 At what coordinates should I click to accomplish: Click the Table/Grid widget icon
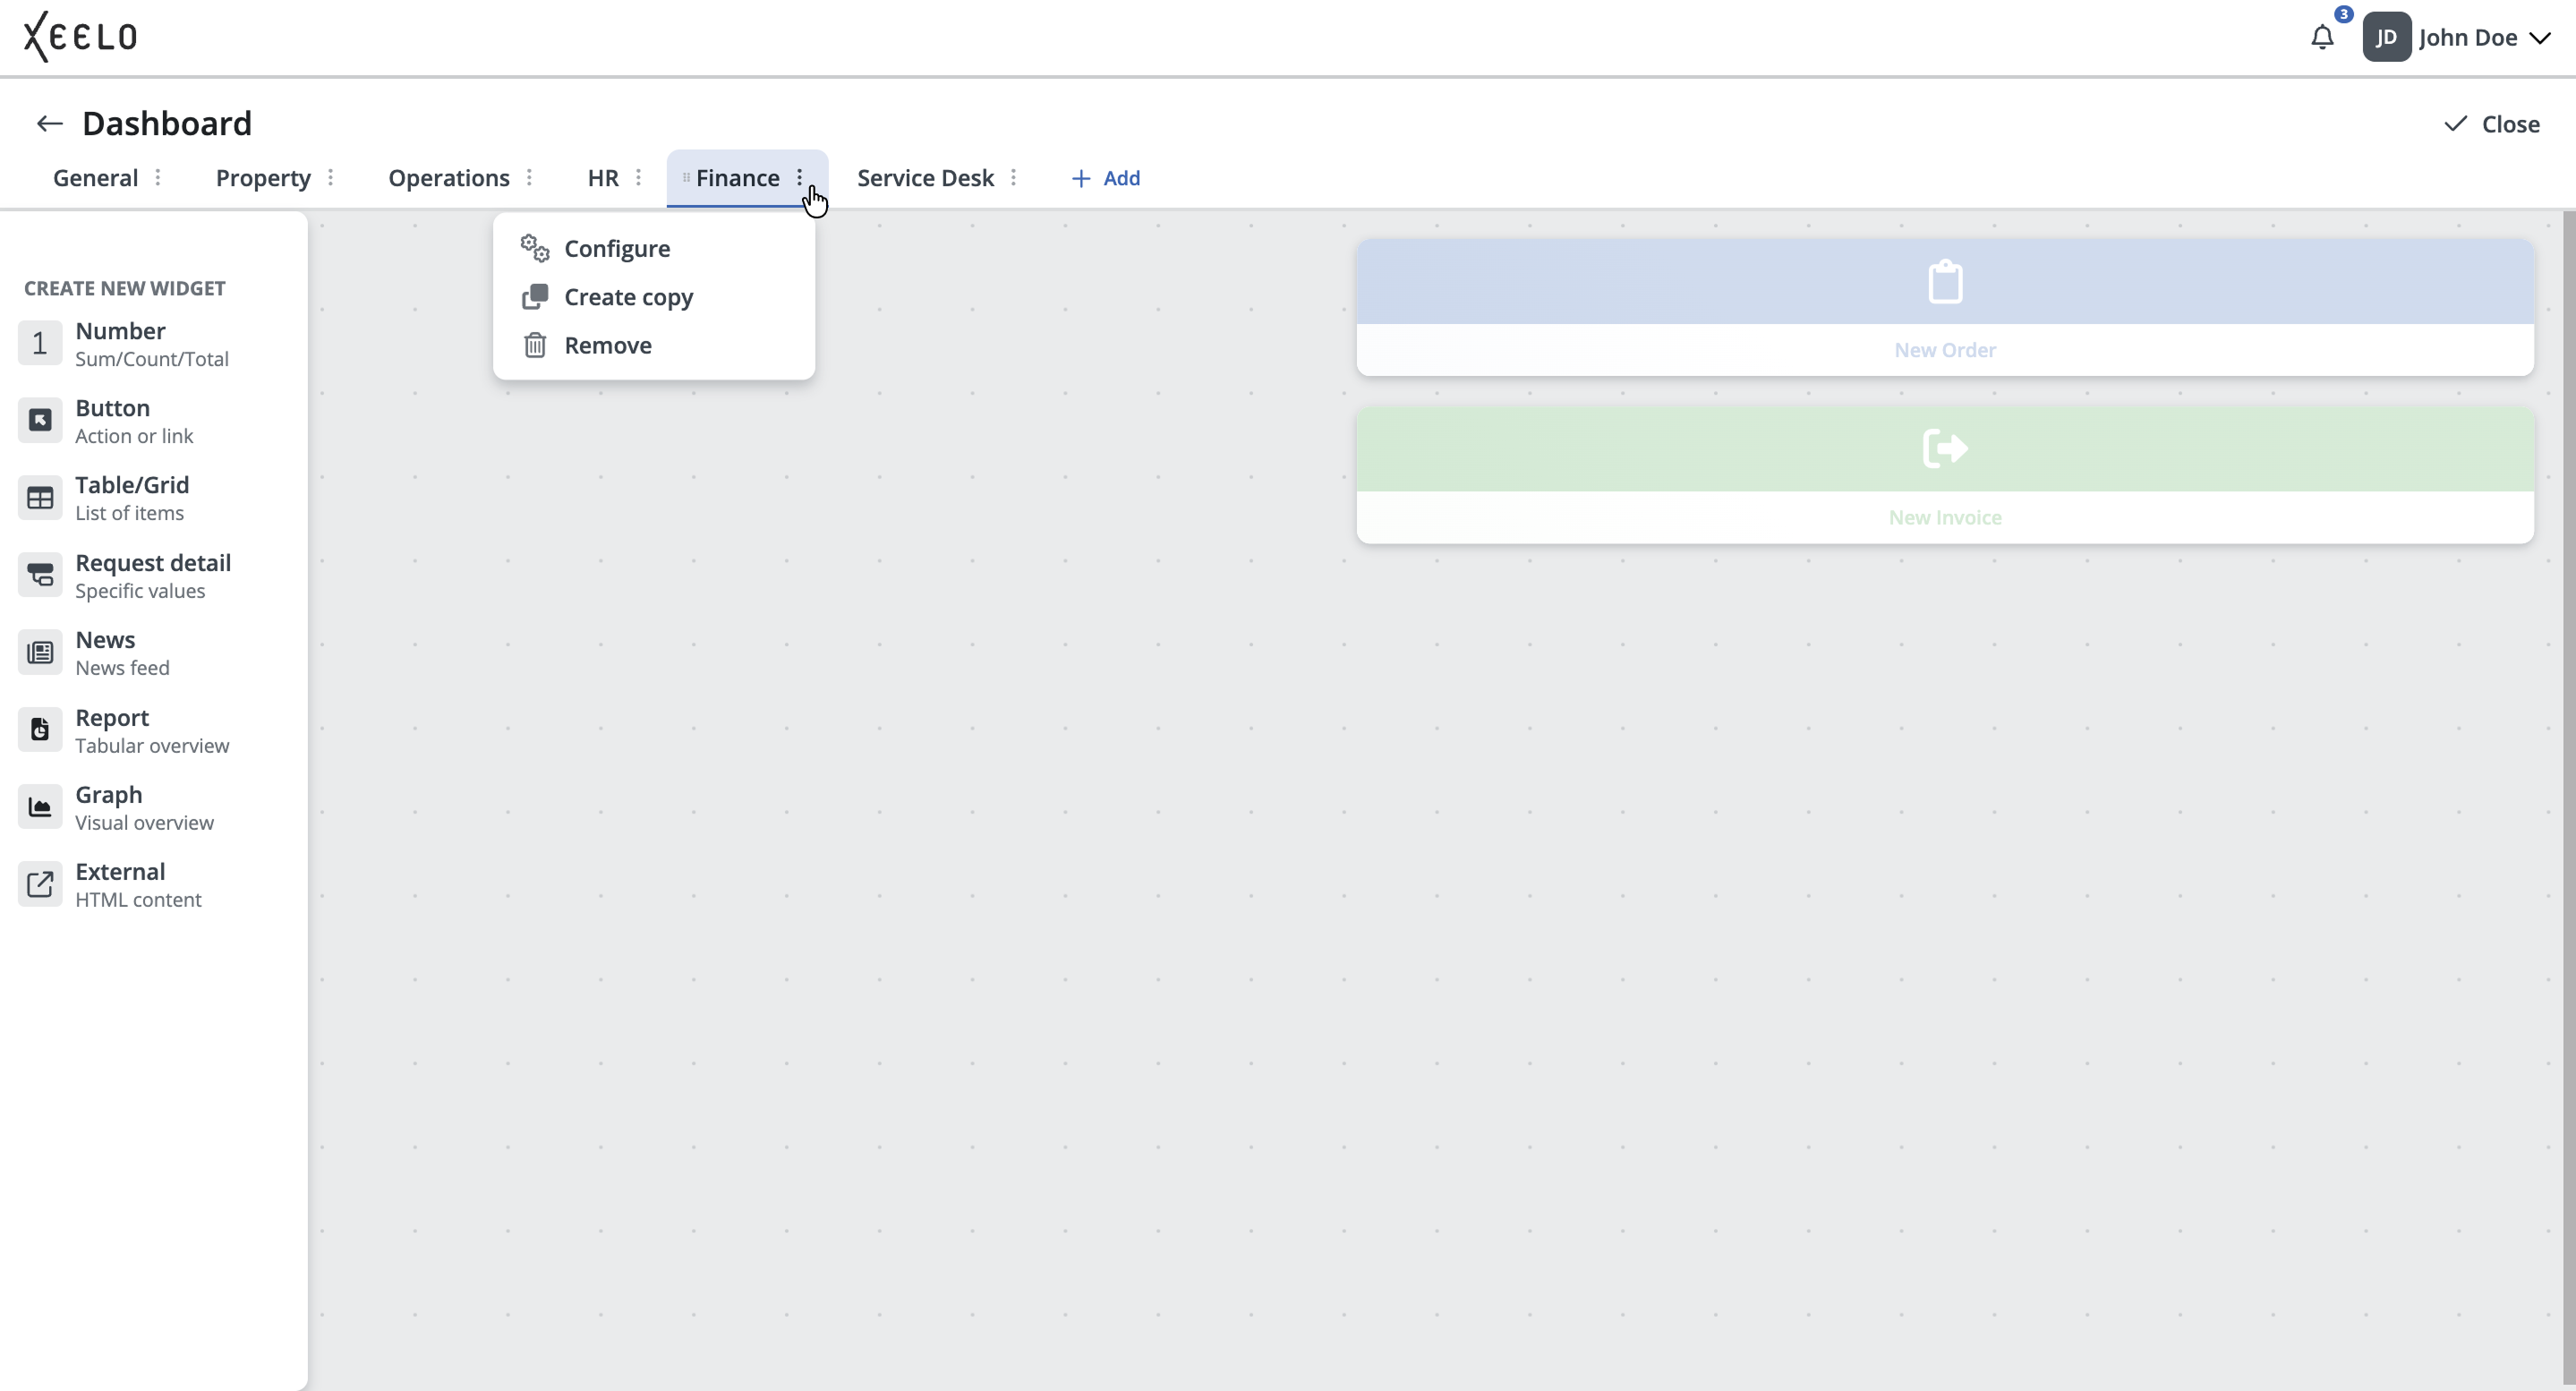40,497
